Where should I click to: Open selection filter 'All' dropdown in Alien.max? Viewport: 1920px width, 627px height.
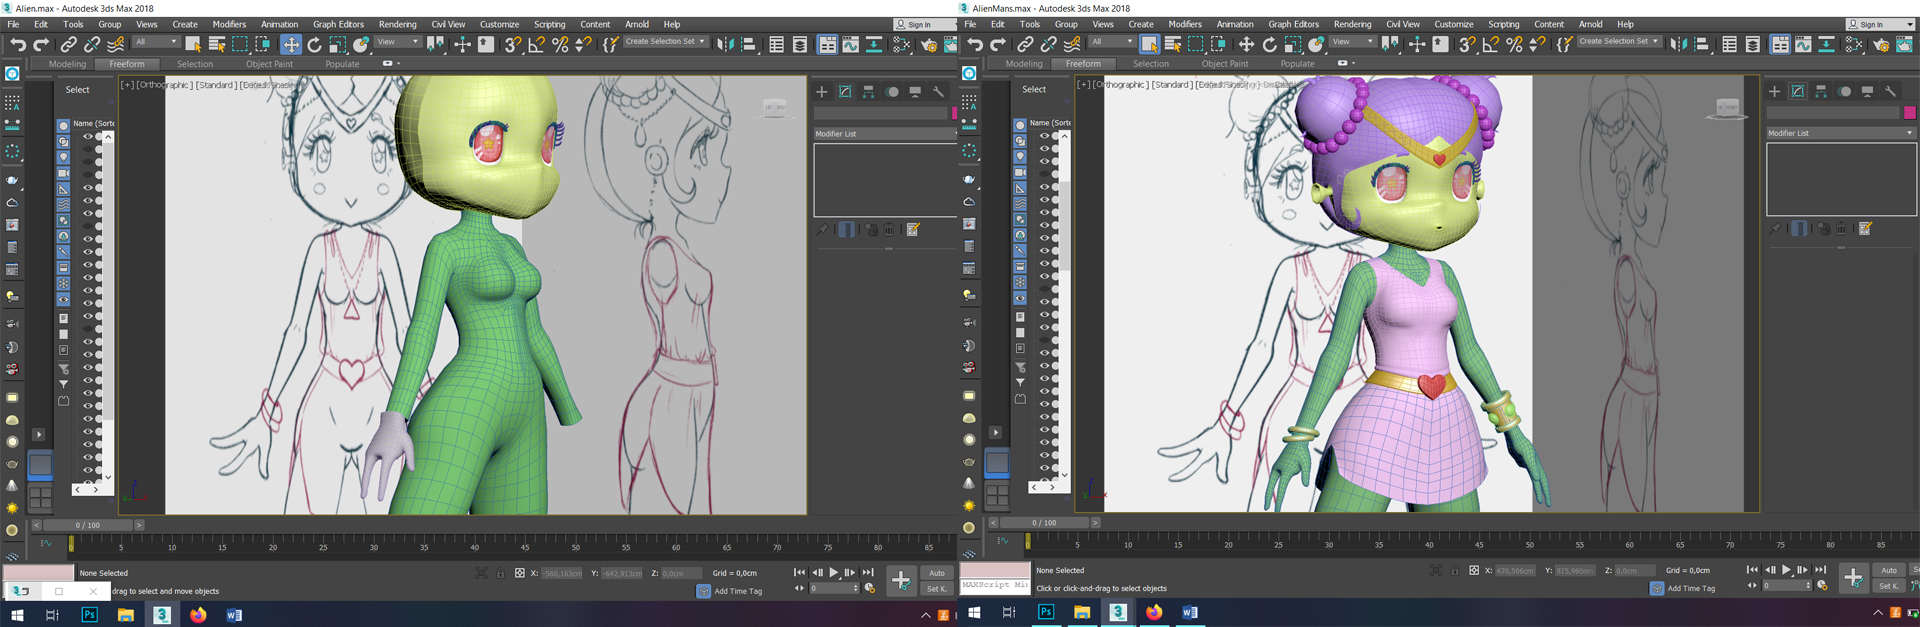[155, 42]
